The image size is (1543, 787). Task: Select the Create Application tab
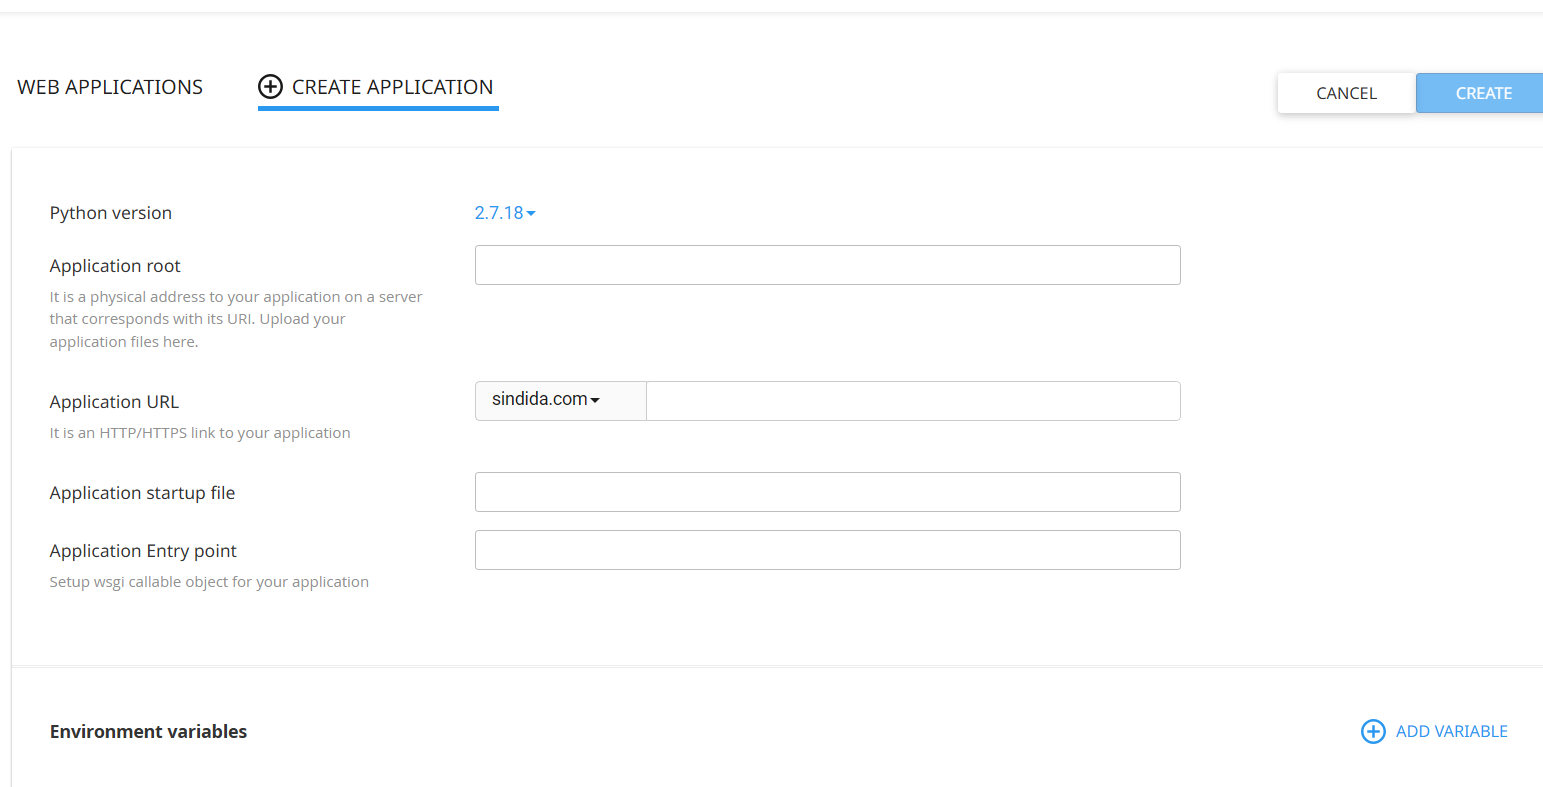point(377,87)
